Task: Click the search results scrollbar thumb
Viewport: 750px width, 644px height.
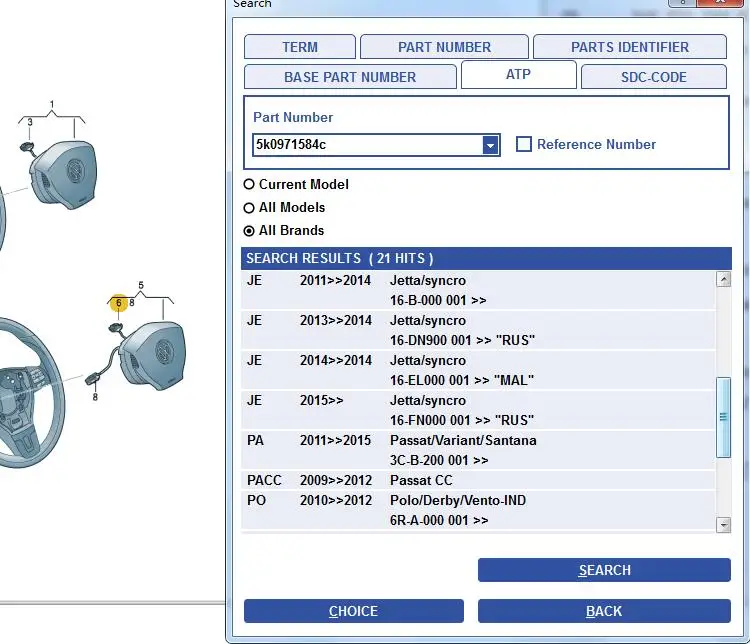Action: [723, 417]
